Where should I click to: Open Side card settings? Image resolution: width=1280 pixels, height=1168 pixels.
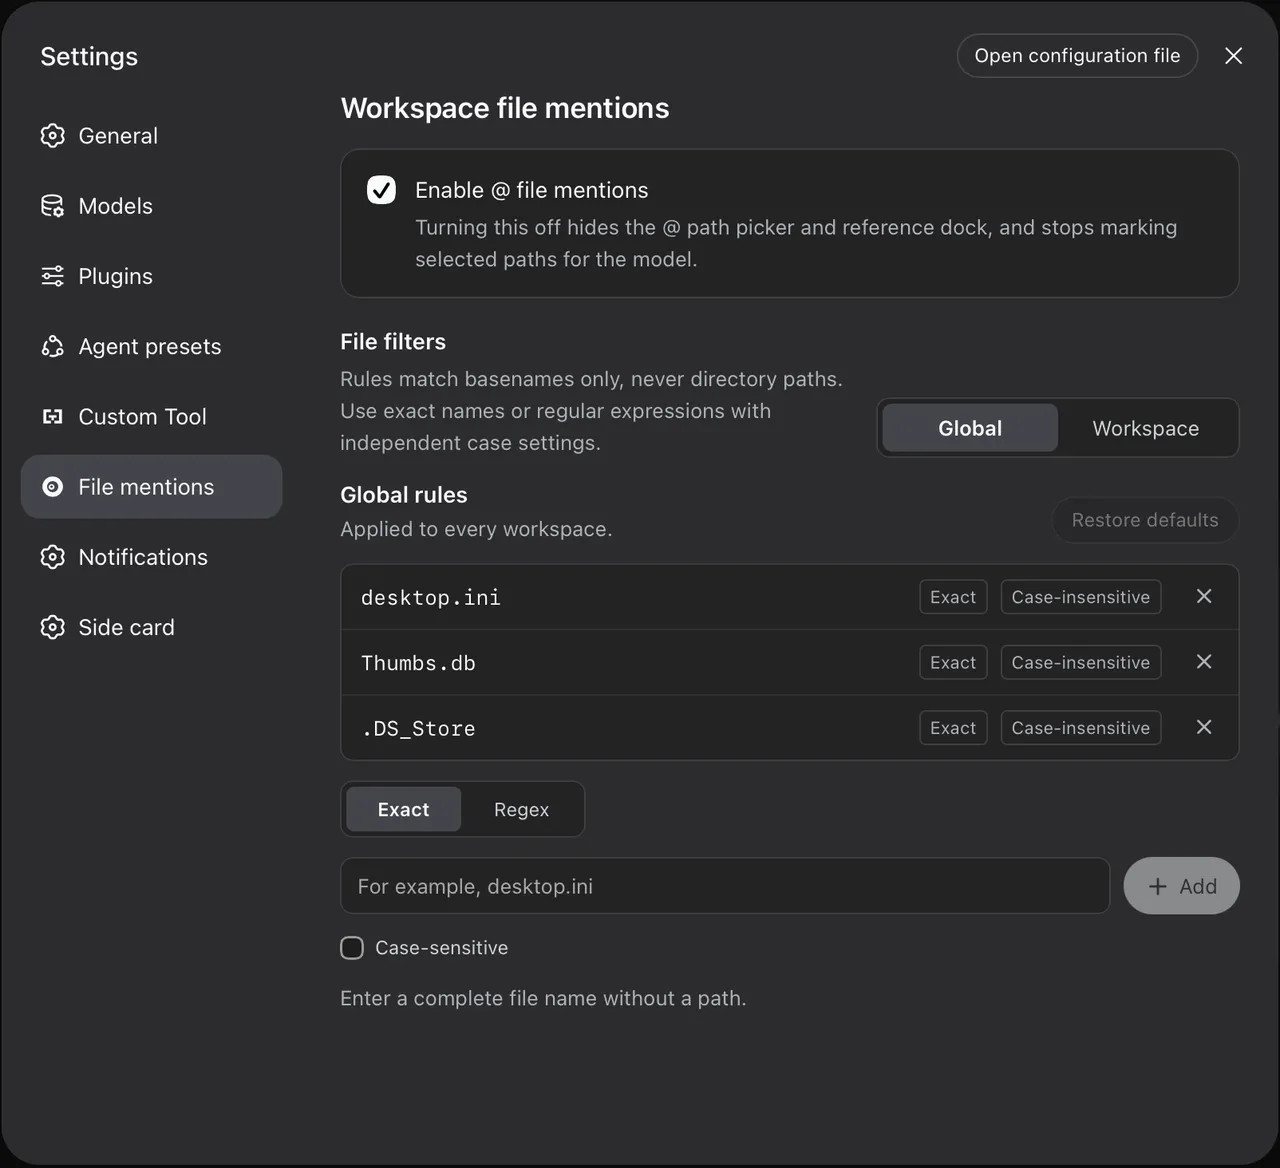point(151,627)
